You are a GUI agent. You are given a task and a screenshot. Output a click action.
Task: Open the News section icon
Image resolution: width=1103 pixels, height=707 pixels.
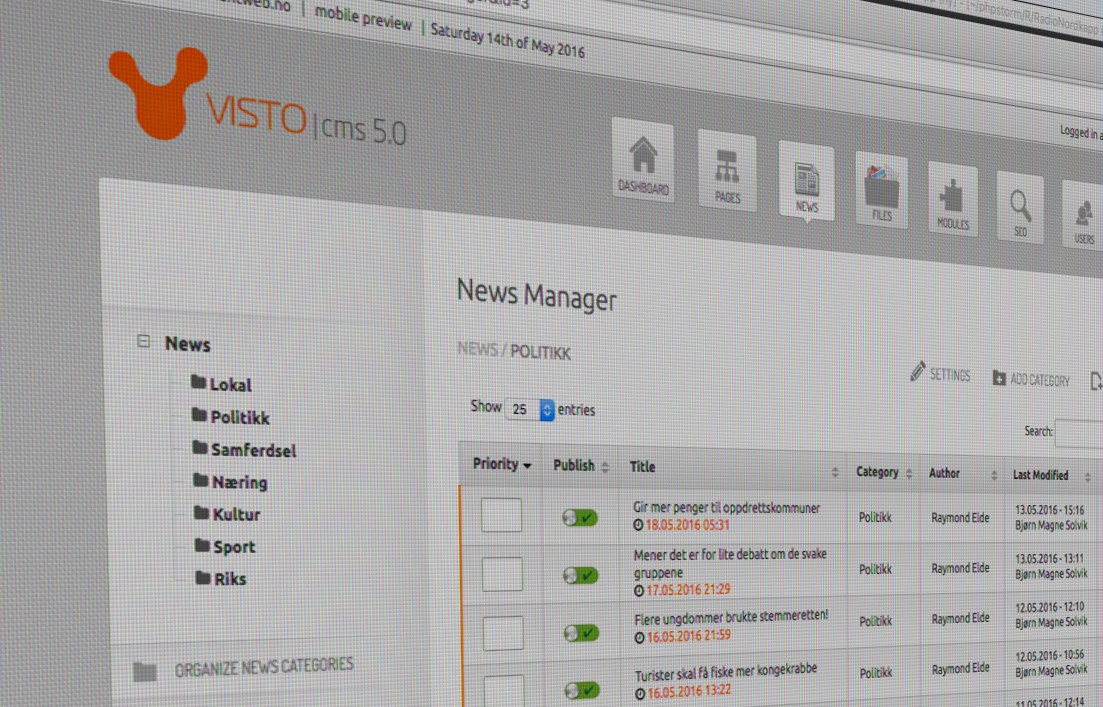click(806, 181)
